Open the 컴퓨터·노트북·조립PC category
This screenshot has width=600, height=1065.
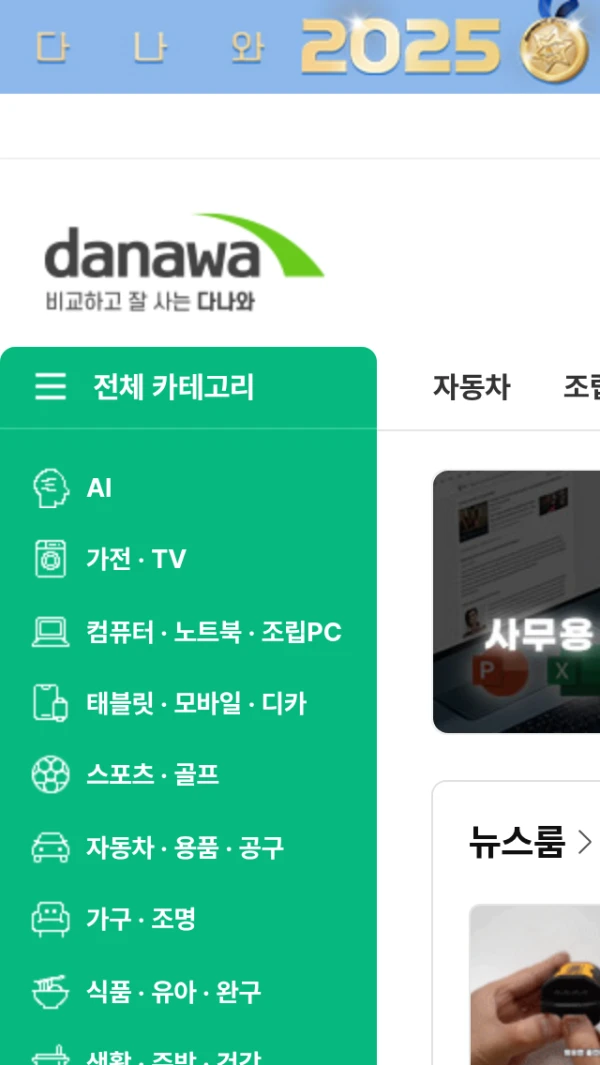[x=213, y=632]
